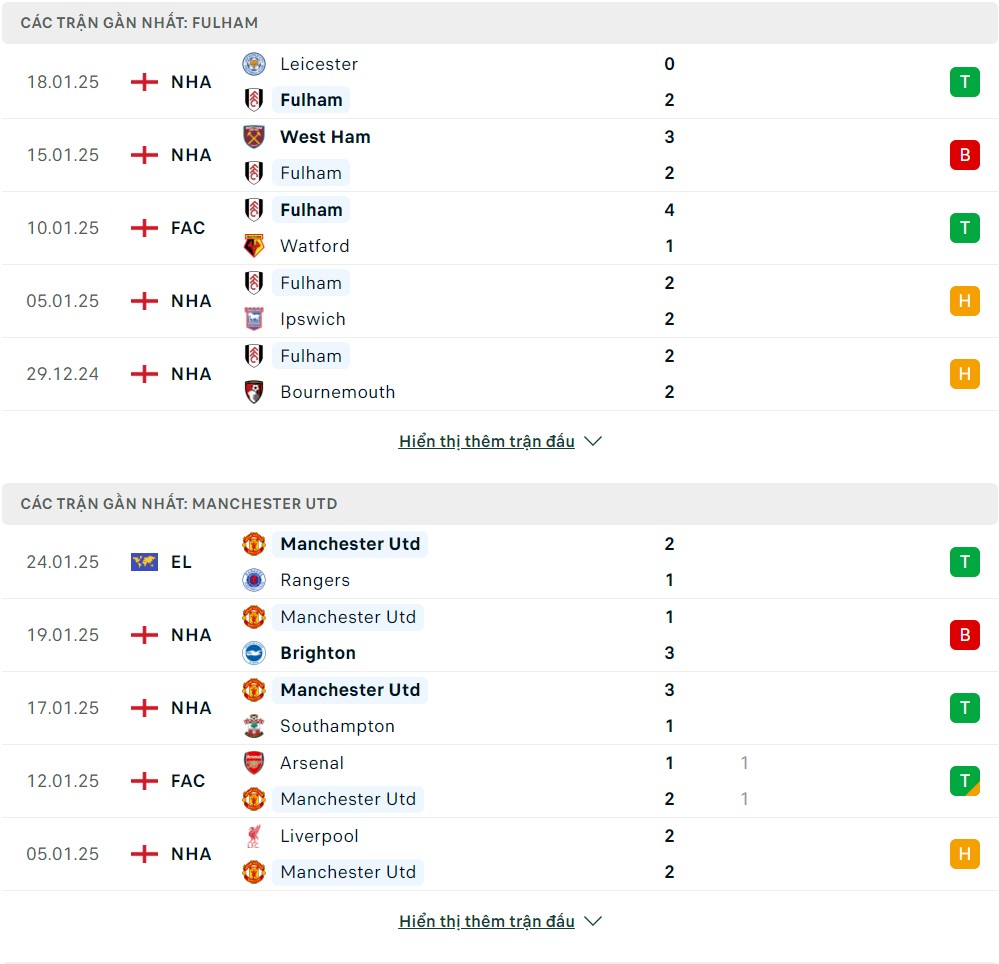Viewport: 999px width, 964px height.
Task: Click the Leicester club crest icon
Action: coord(254,64)
